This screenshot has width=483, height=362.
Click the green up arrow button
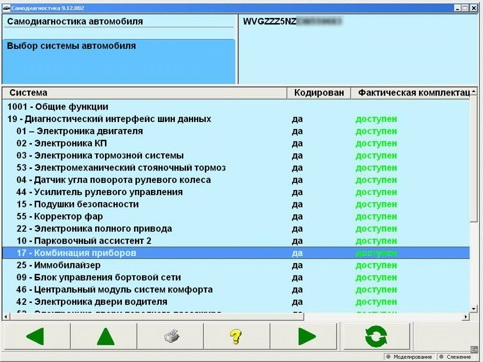pos(105,336)
